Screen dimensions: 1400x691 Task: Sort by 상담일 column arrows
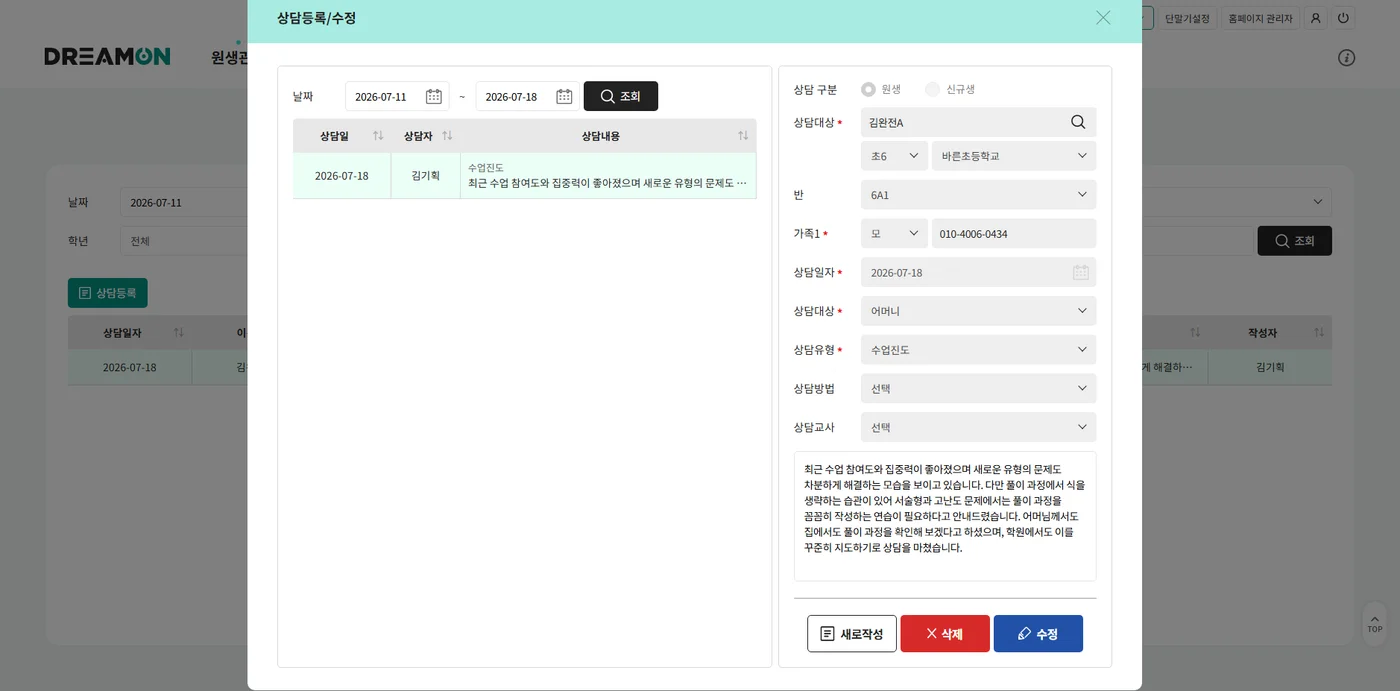click(378, 136)
